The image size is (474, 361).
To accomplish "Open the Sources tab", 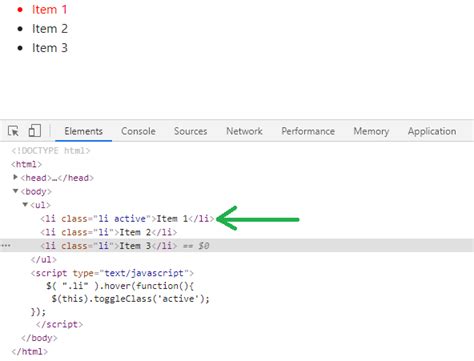I will [x=190, y=131].
